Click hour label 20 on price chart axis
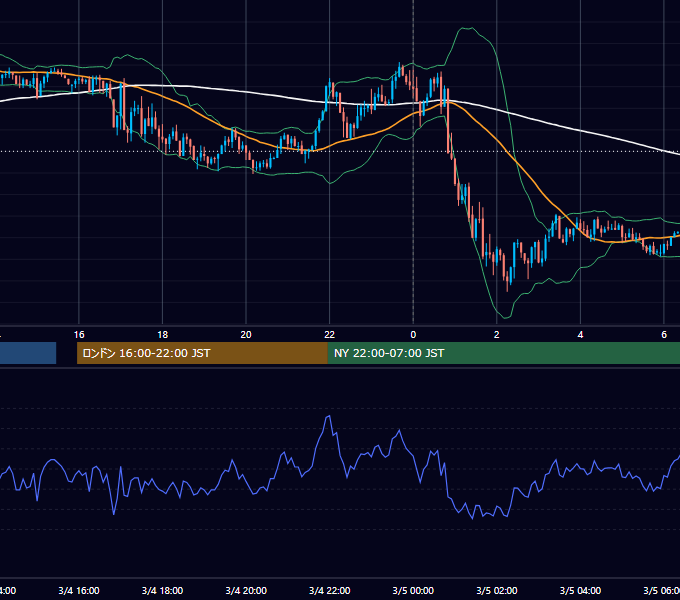Viewport: 680px width, 600px height. click(x=246, y=335)
